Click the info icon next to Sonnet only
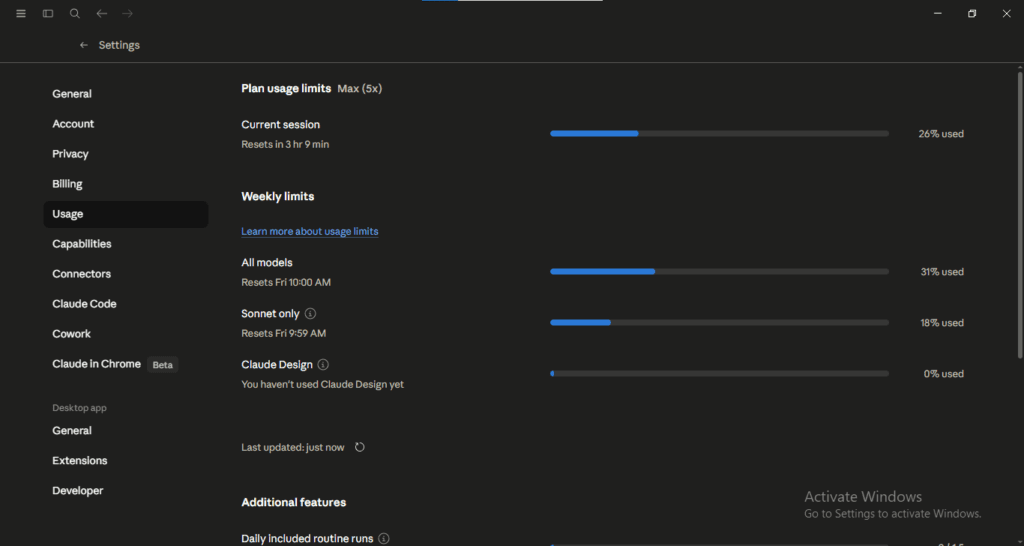The width and height of the screenshot is (1024, 546). pyautogui.click(x=311, y=313)
